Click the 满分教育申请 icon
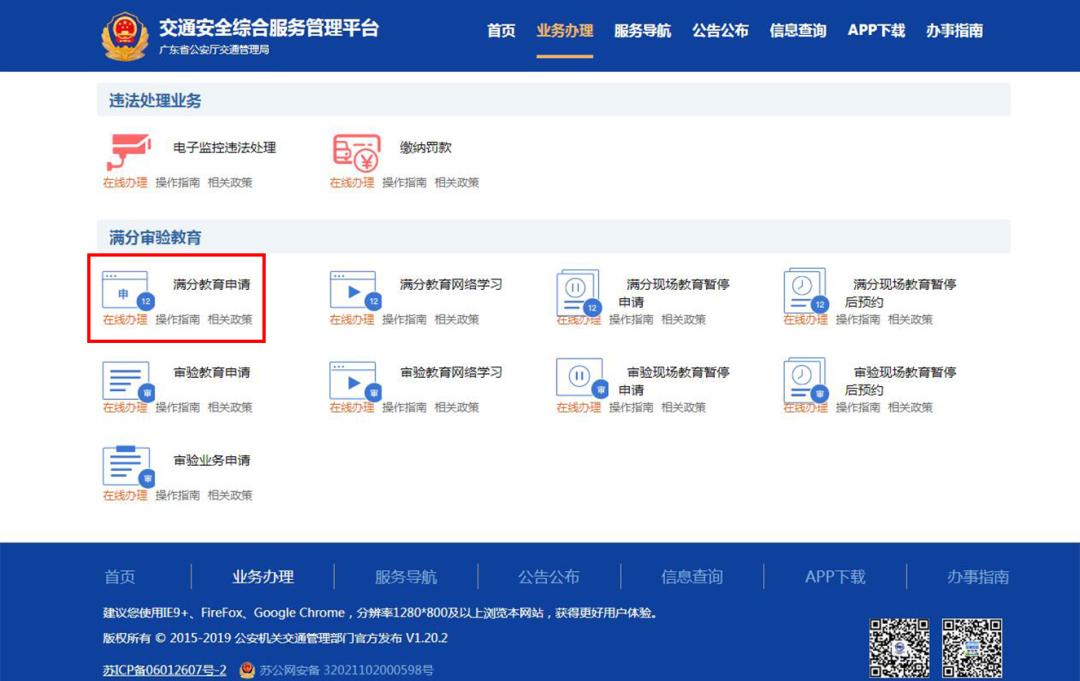This screenshot has width=1080, height=681. [127, 290]
